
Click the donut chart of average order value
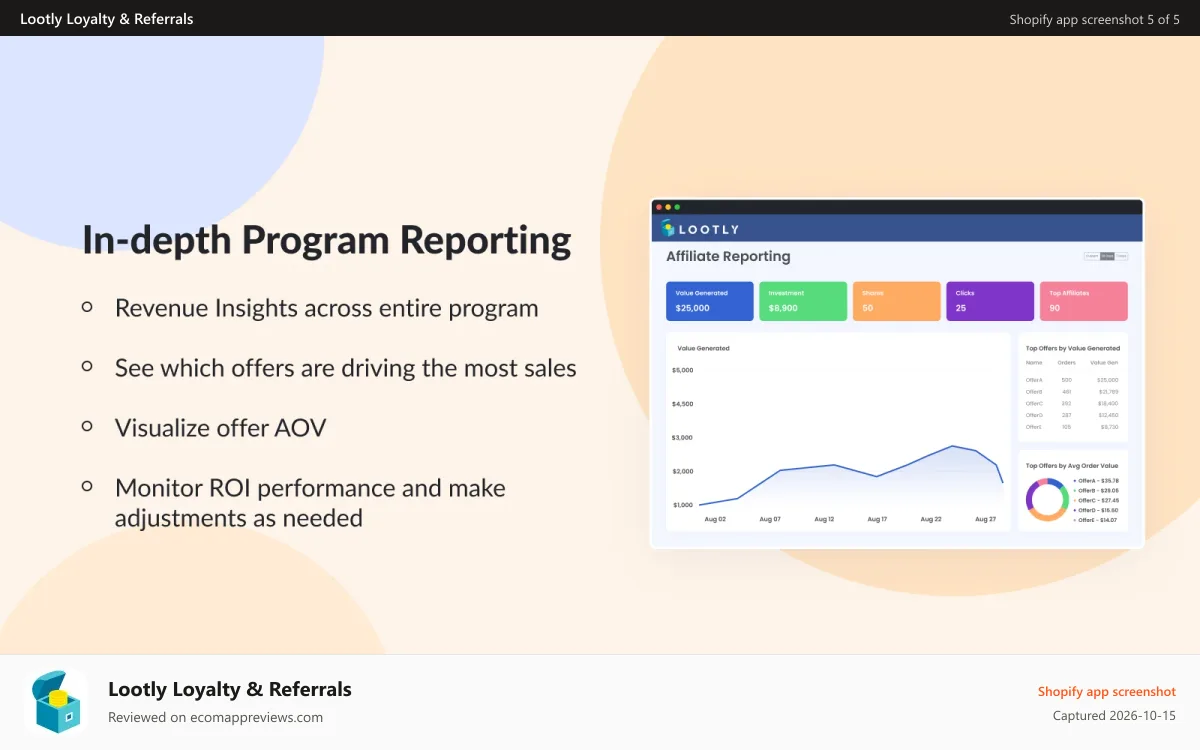click(x=1047, y=499)
